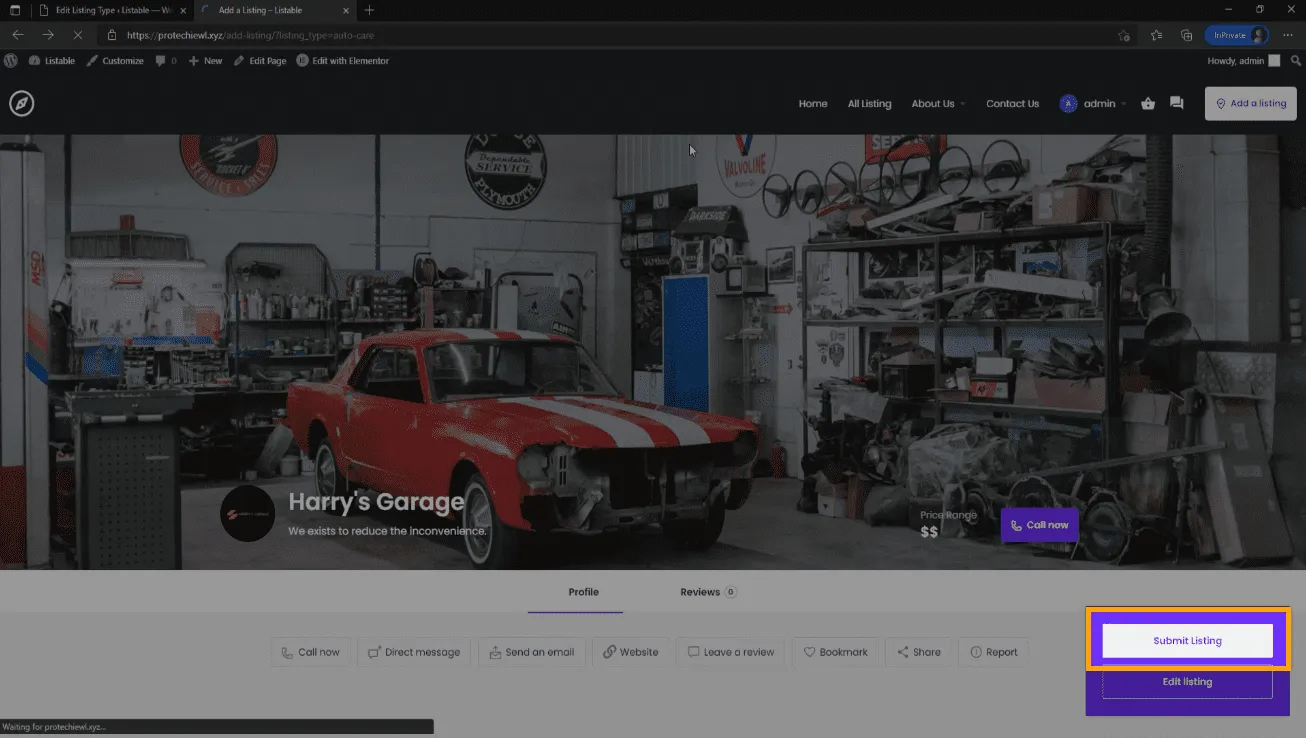Open the shopping basket icon
1306x738 pixels.
[1148, 103]
